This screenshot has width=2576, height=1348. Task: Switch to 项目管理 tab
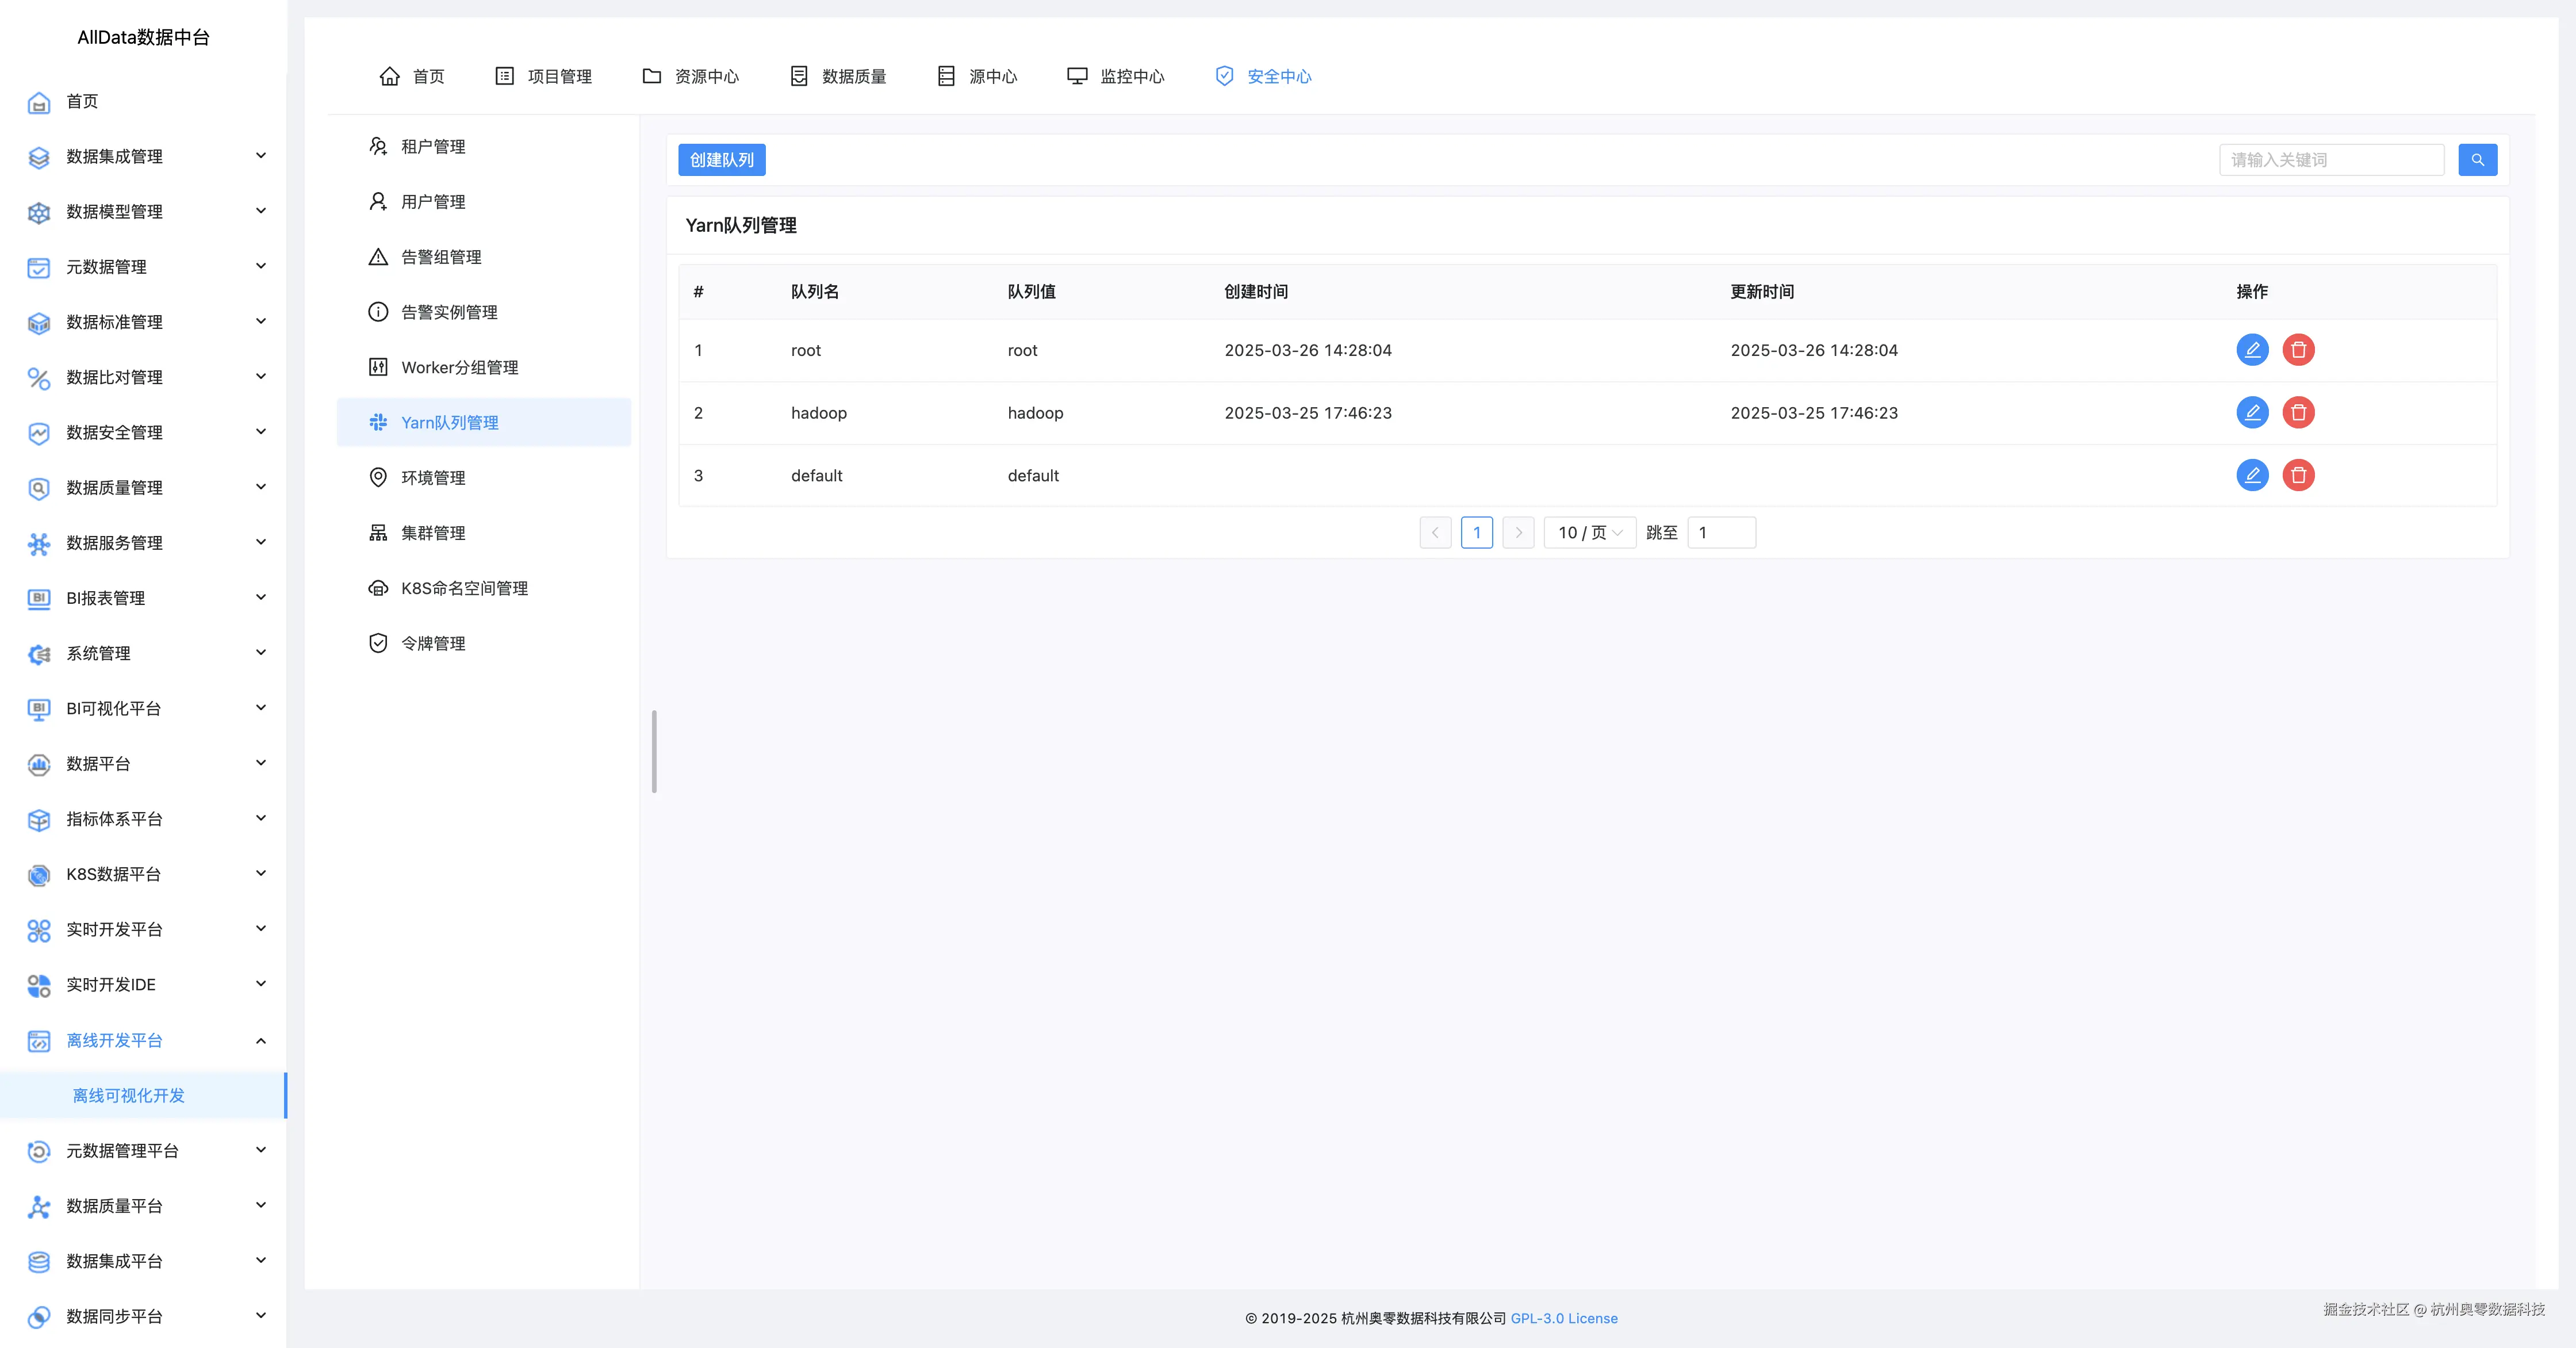tap(559, 76)
